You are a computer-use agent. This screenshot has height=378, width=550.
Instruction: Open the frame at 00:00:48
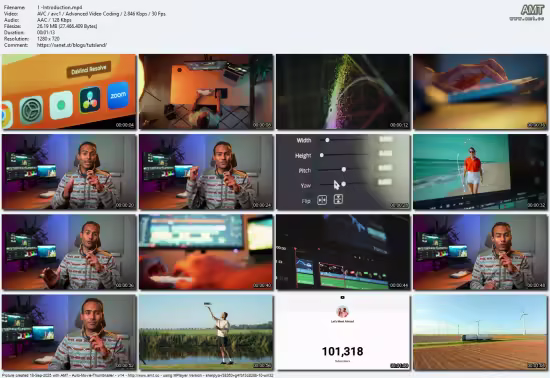480,252
